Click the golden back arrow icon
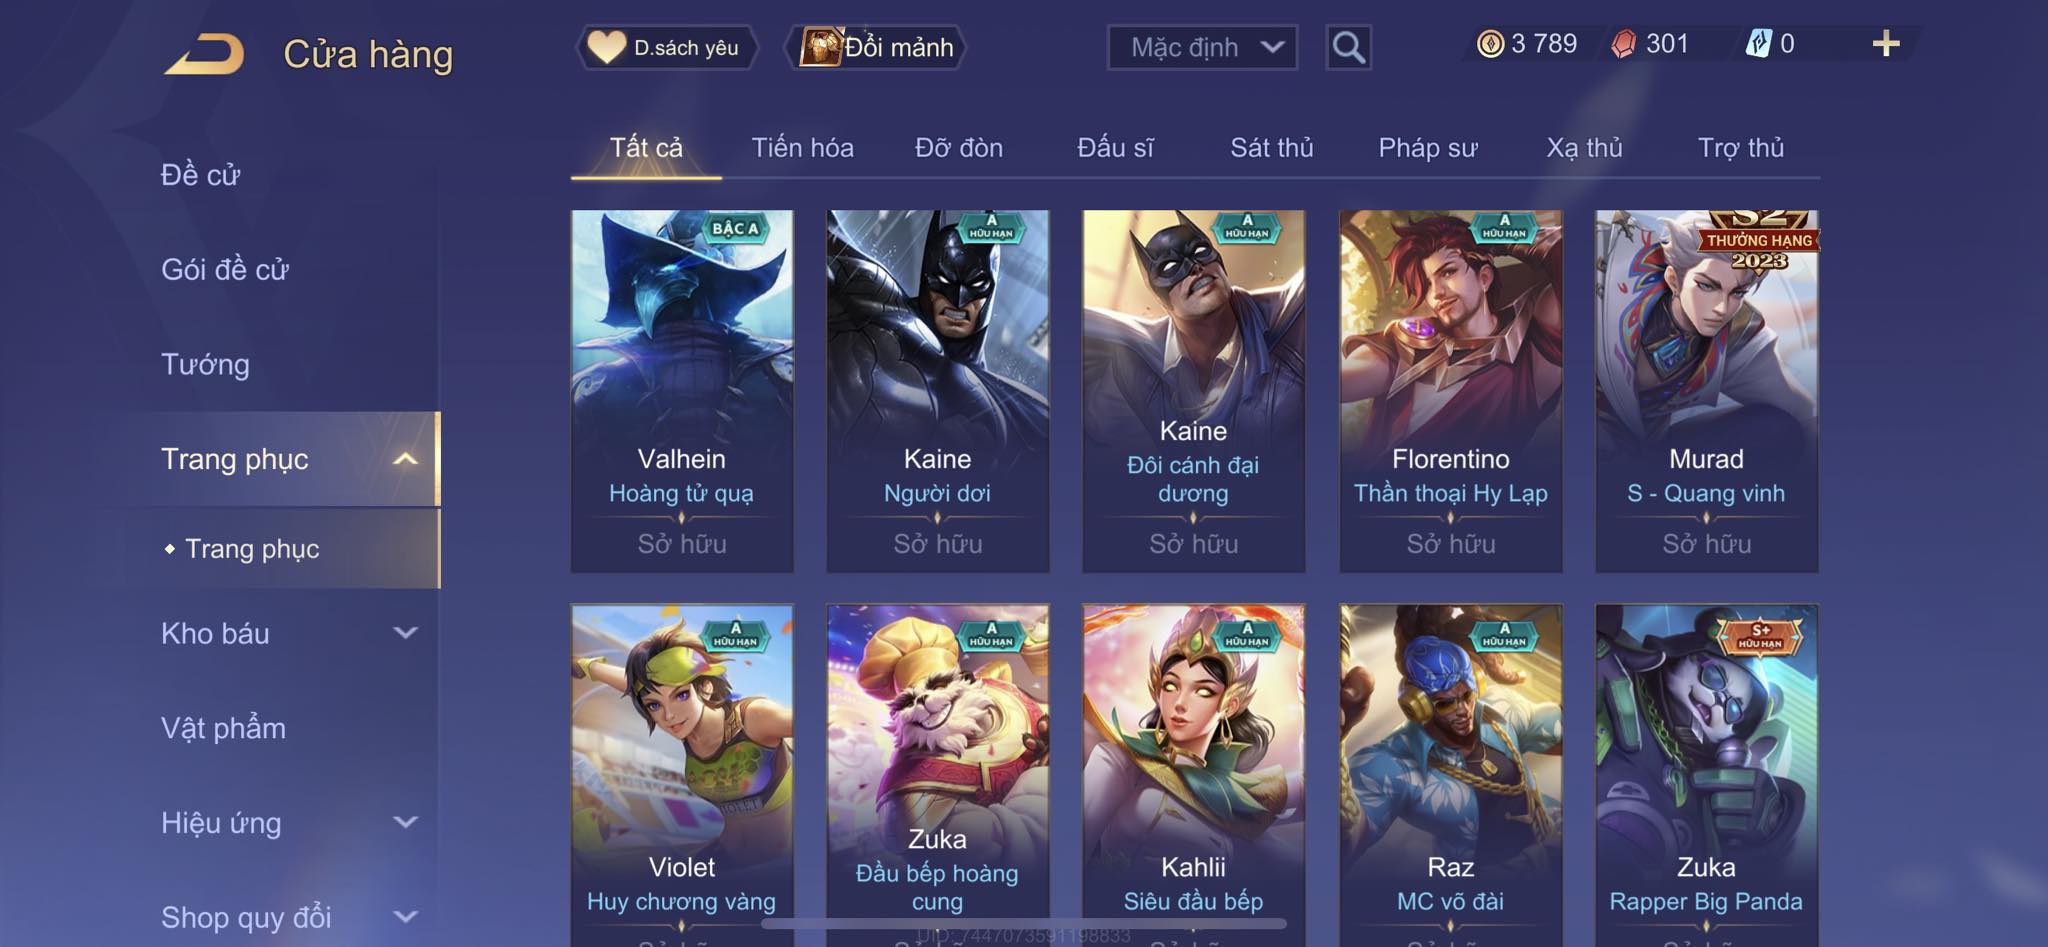This screenshot has width=2048, height=947. (x=205, y=54)
